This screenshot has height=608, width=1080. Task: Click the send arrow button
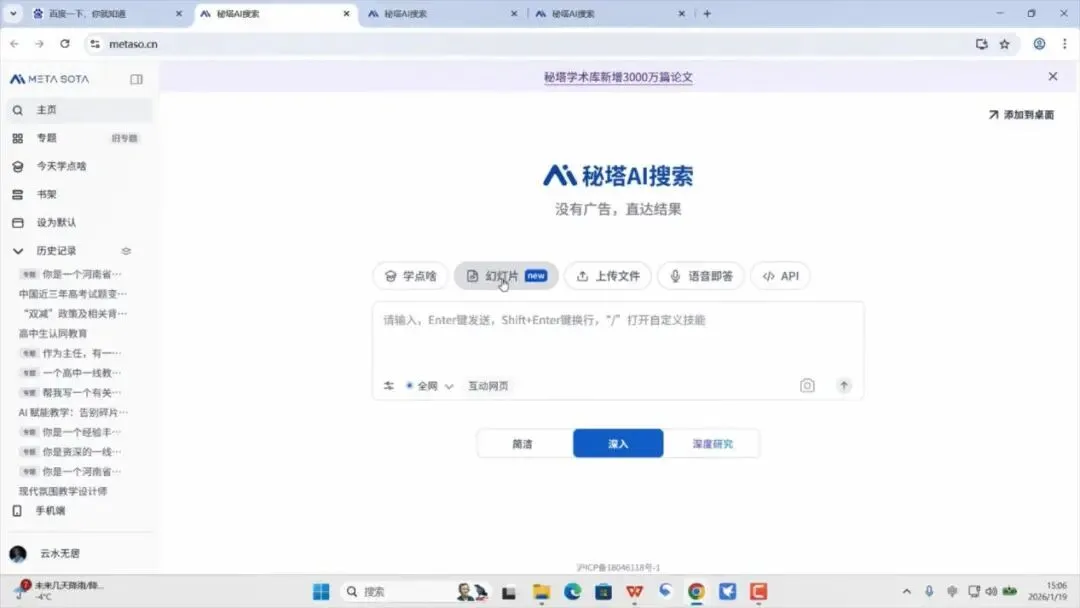coord(844,386)
